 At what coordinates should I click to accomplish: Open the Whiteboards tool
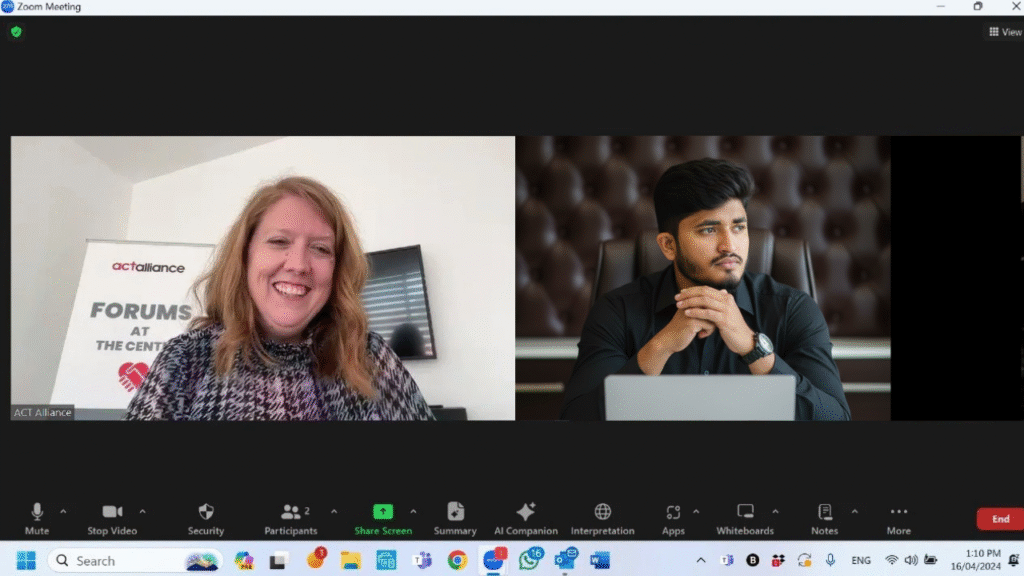[x=745, y=516]
